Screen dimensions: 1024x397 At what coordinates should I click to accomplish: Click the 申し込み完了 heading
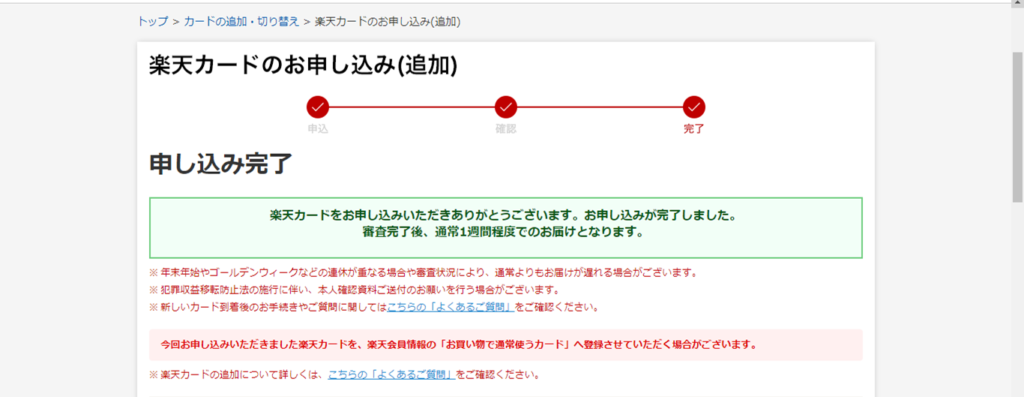[221, 164]
